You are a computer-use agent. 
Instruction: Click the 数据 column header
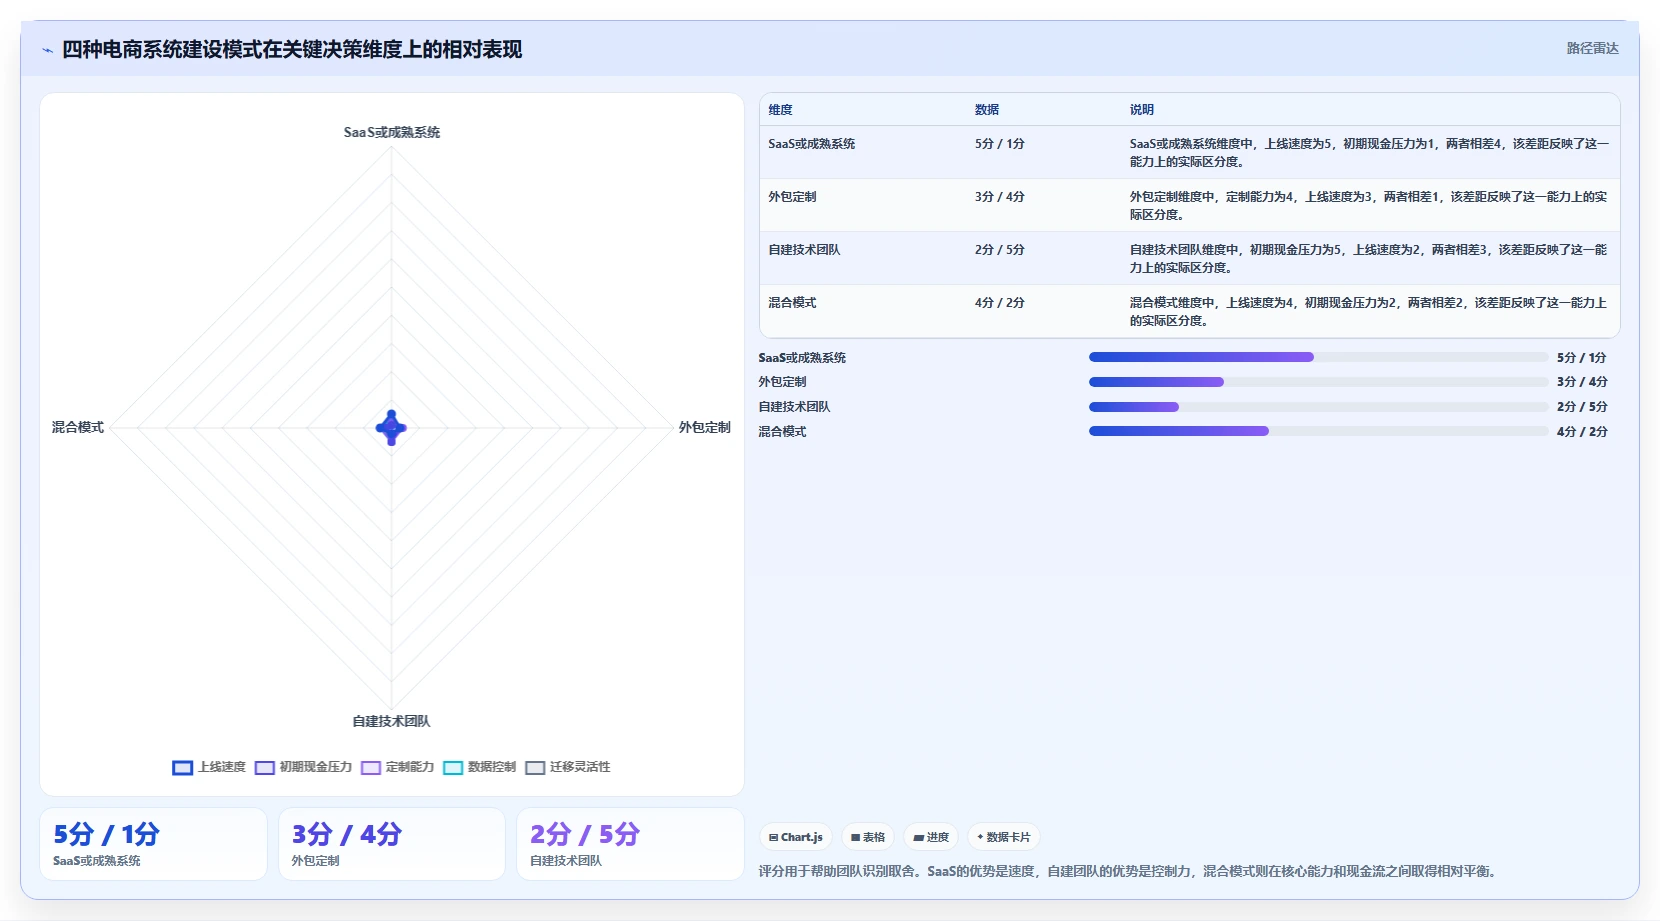pos(987,110)
